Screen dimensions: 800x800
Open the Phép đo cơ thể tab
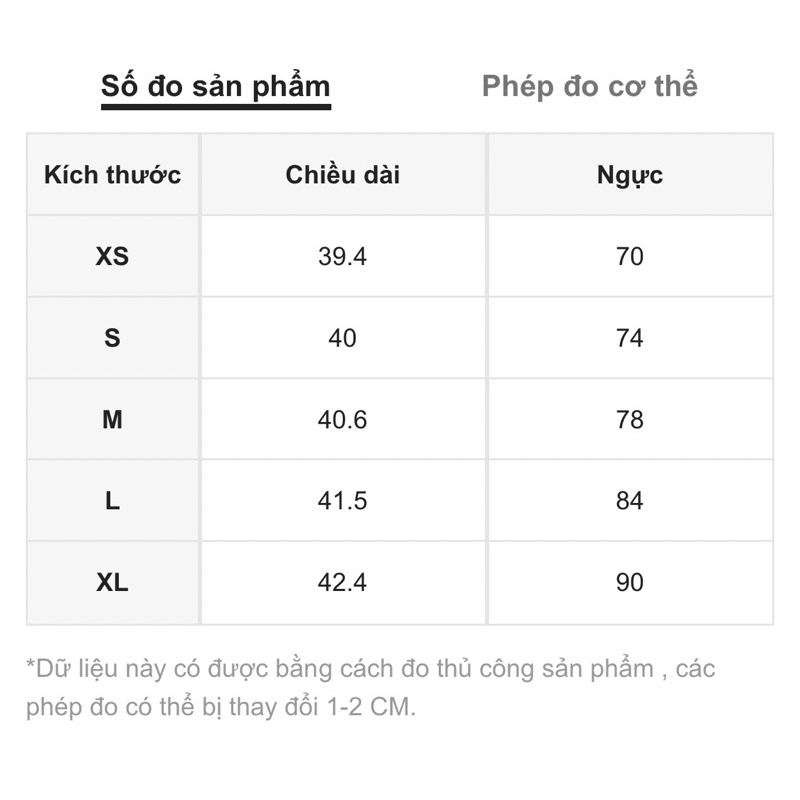[589, 86]
